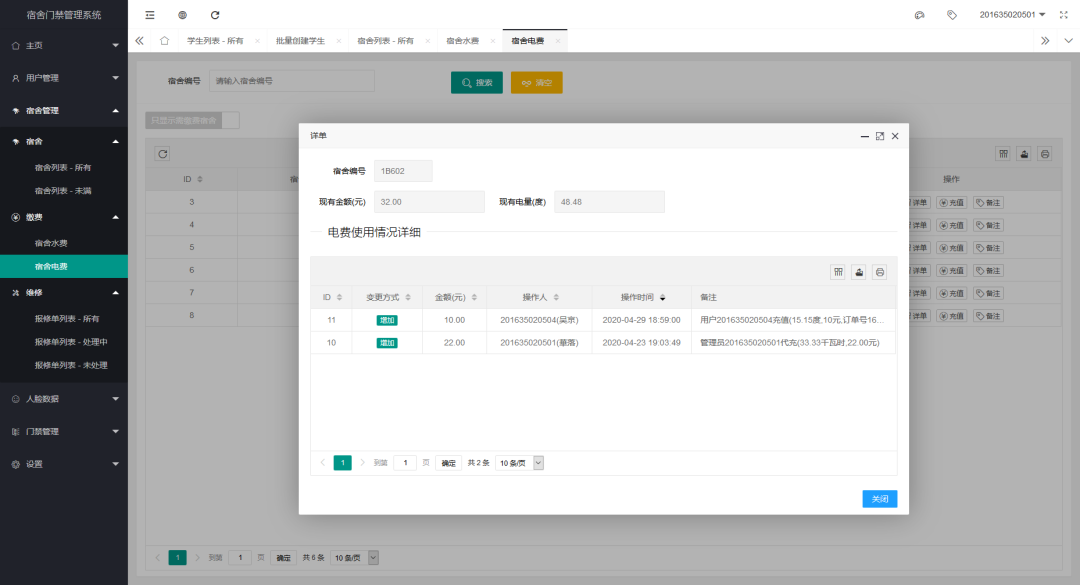Click column filter icon in background table
The width and height of the screenshot is (1080, 585).
(1004, 154)
